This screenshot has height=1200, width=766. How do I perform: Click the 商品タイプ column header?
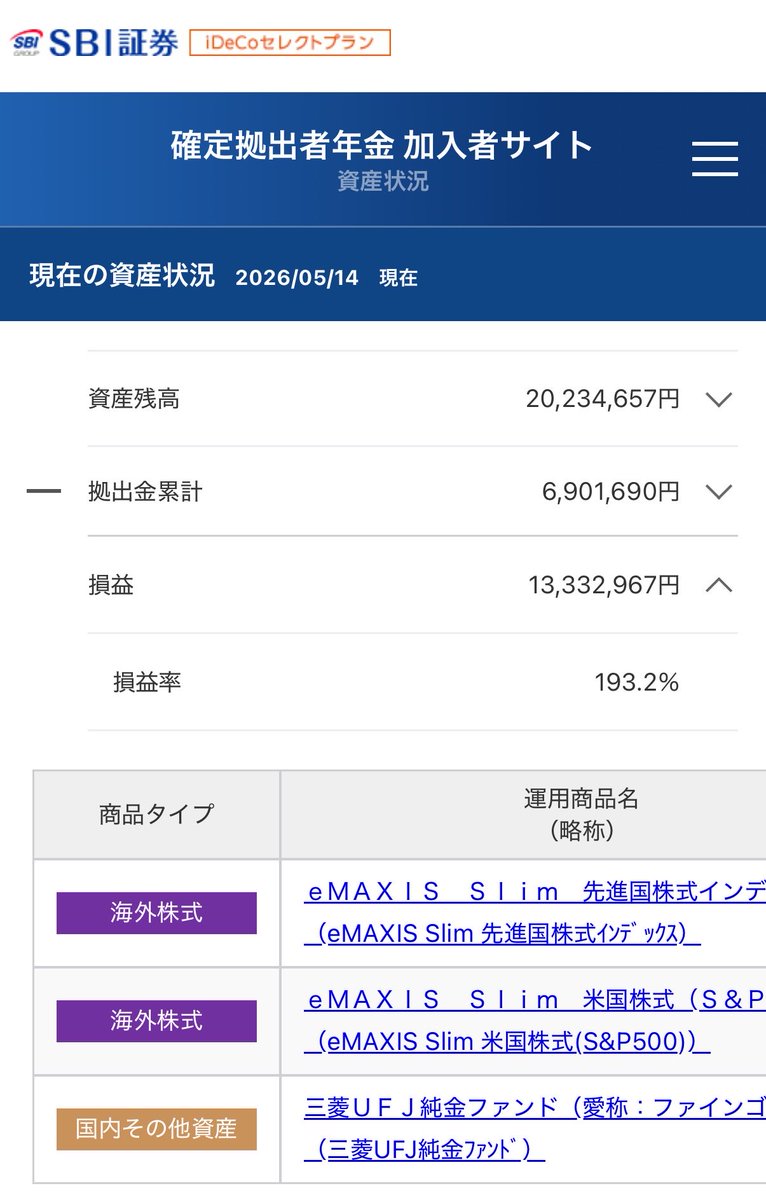[157, 814]
